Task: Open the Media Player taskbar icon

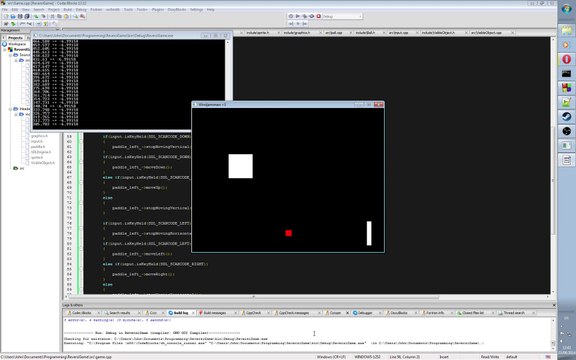Action: coord(566,45)
